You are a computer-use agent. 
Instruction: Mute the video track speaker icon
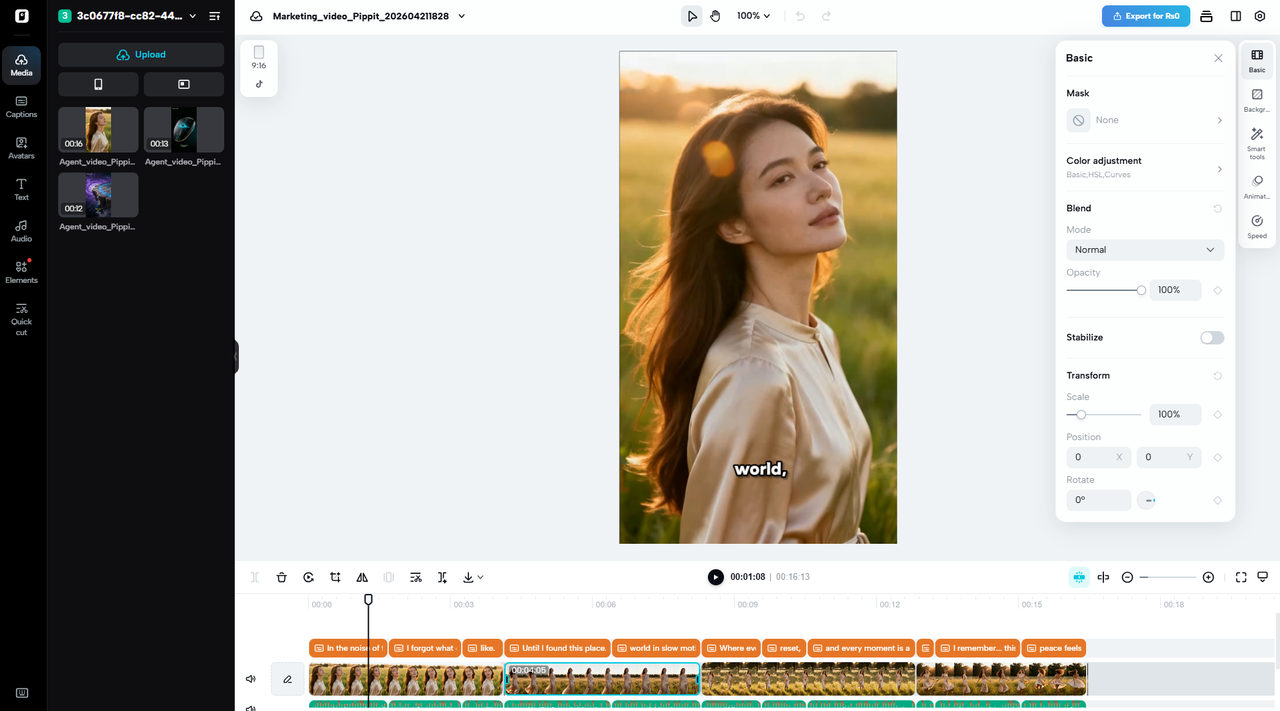click(x=251, y=679)
